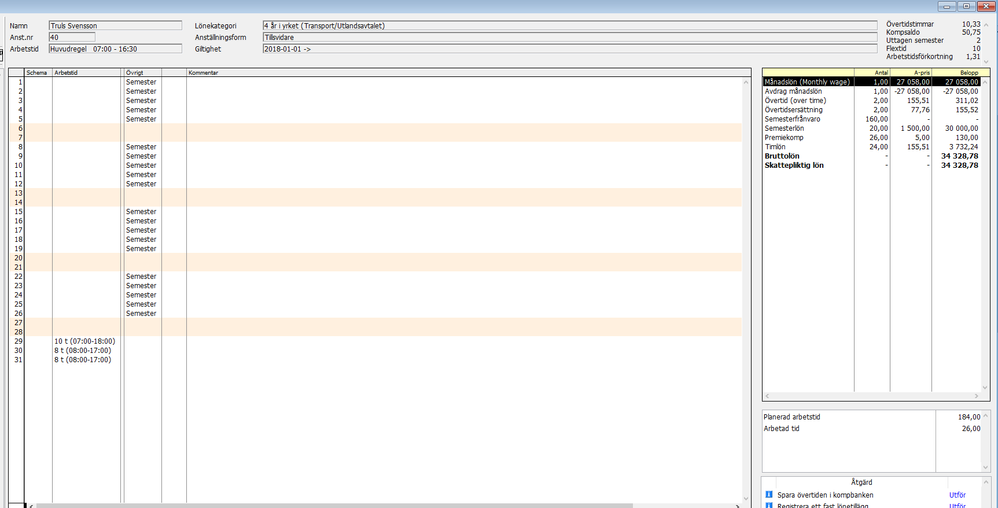The width and height of the screenshot is (998, 508).
Task: Click the Giltighet field 2018-01-01
Action: click(x=568, y=48)
